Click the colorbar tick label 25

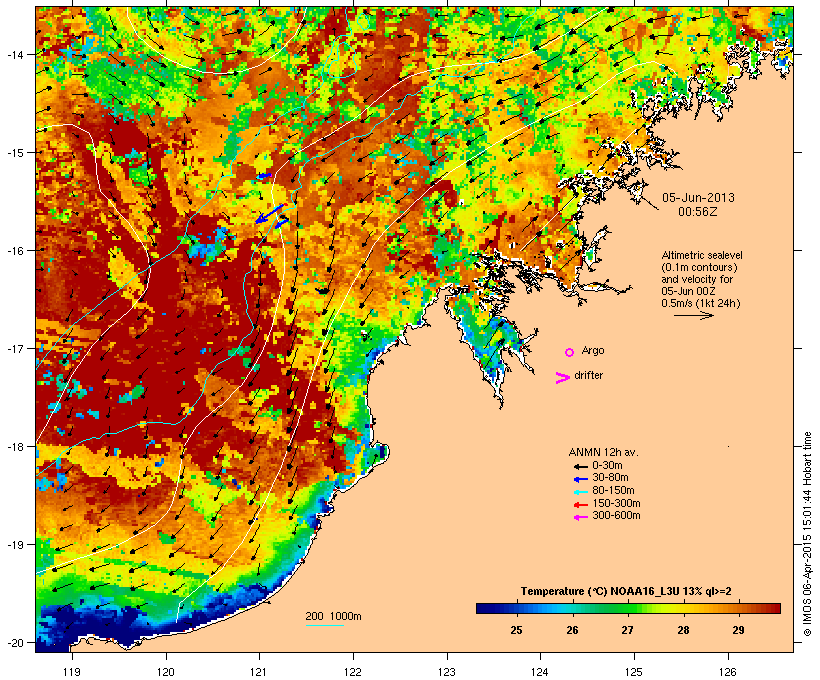[516, 630]
